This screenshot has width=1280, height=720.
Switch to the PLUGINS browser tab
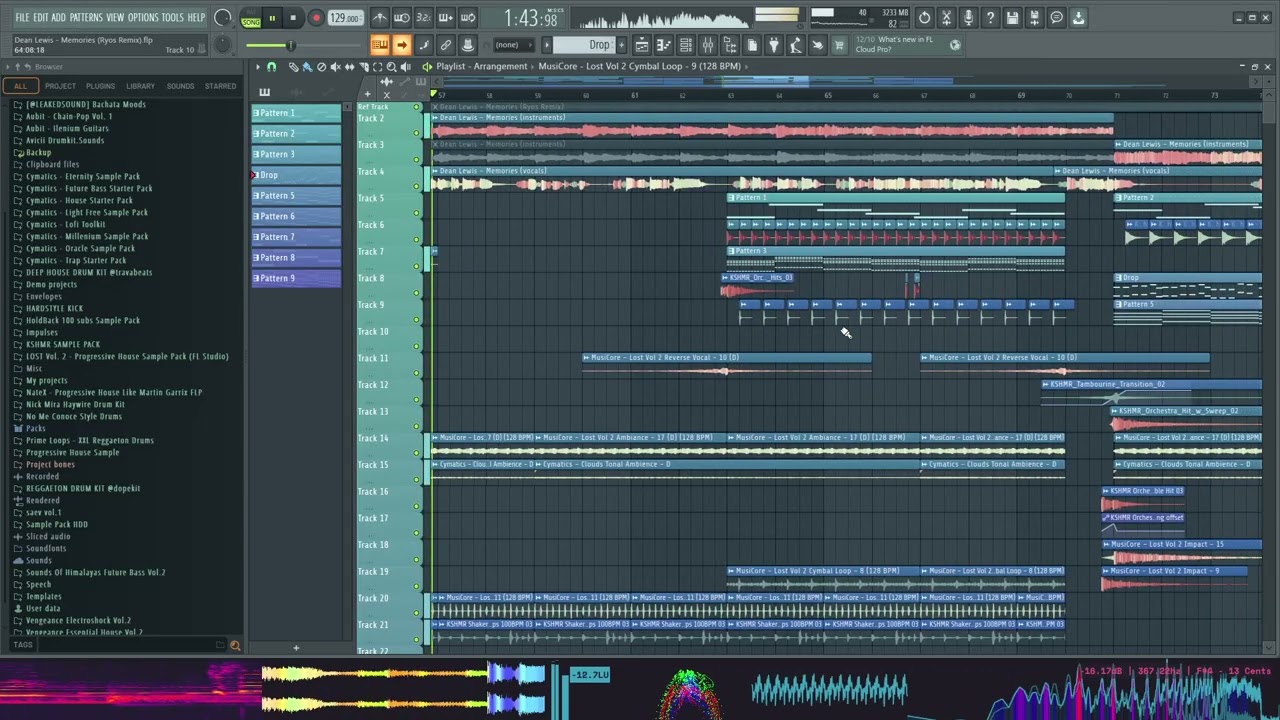100,86
